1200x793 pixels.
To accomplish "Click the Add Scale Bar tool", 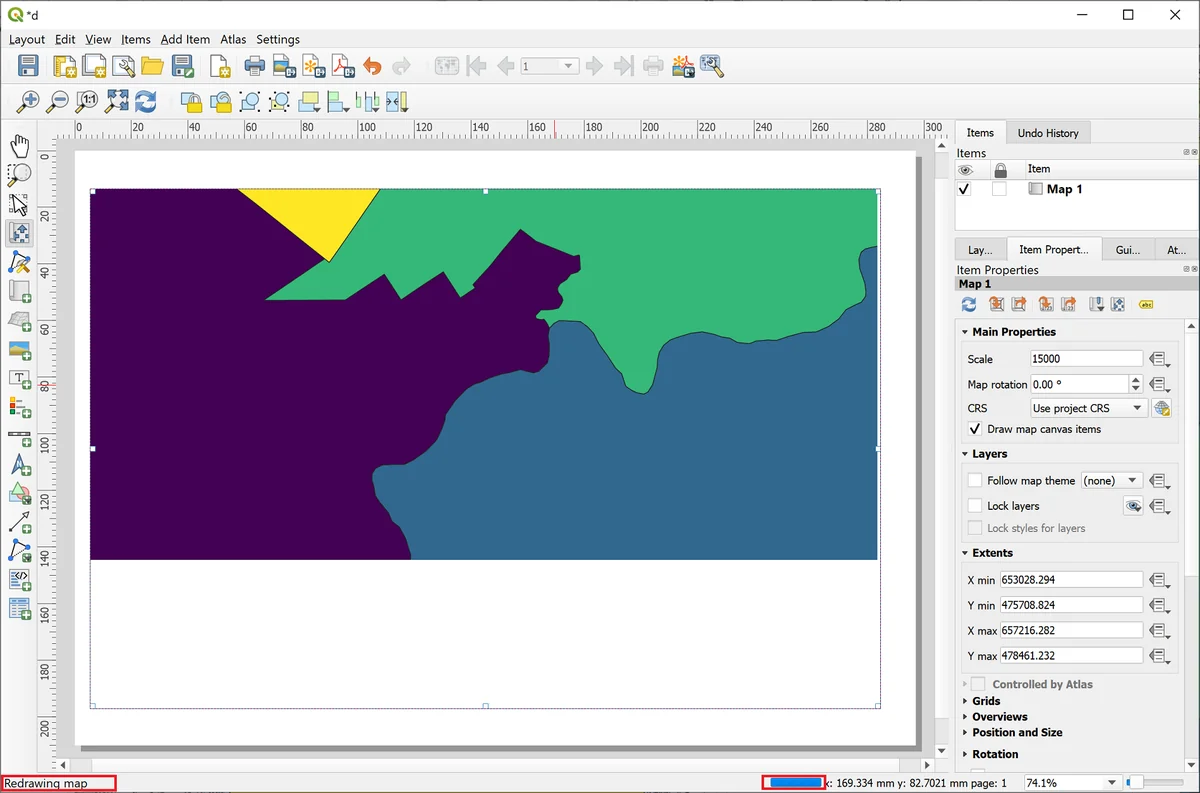I will (19, 437).
